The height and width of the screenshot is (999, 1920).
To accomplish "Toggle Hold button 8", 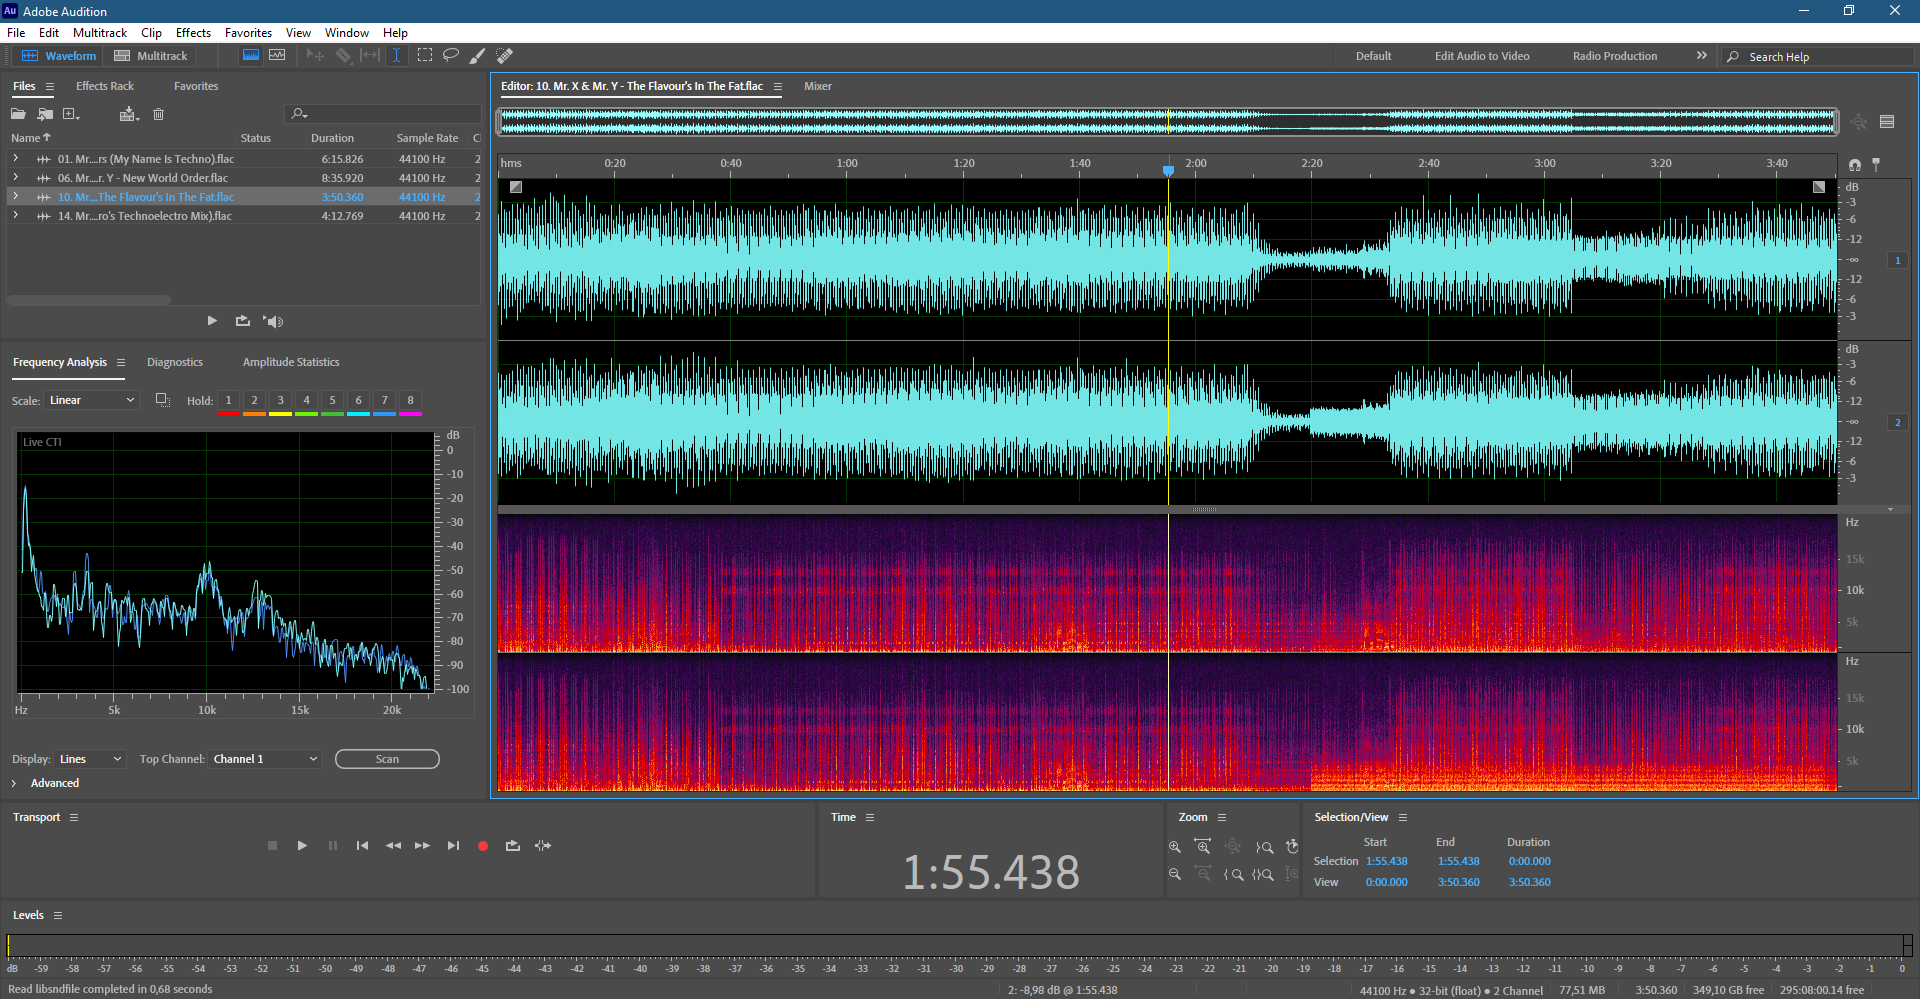I will pyautogui.click(x=410, y=401).
